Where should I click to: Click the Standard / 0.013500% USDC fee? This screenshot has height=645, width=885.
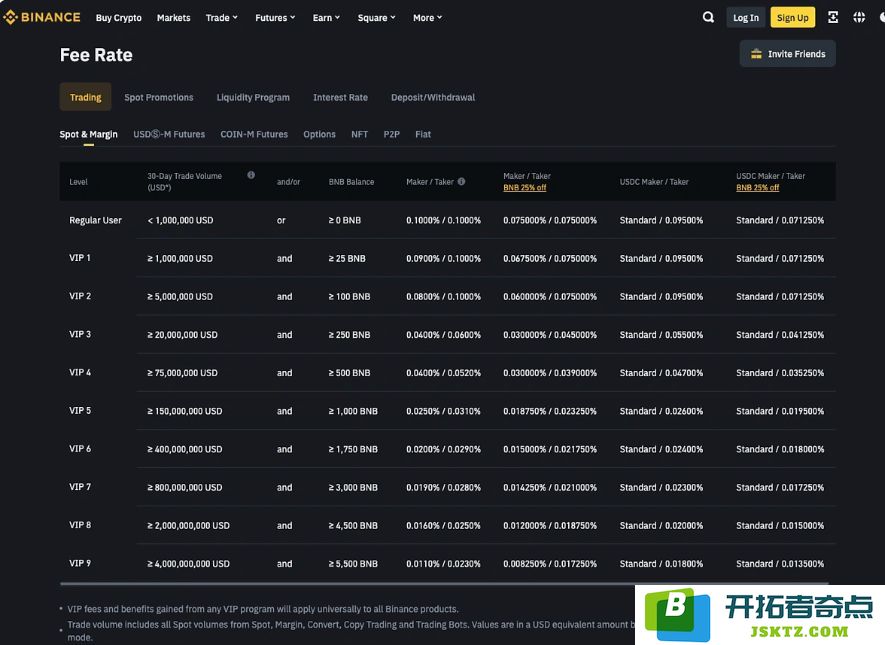tap(780, 563)
